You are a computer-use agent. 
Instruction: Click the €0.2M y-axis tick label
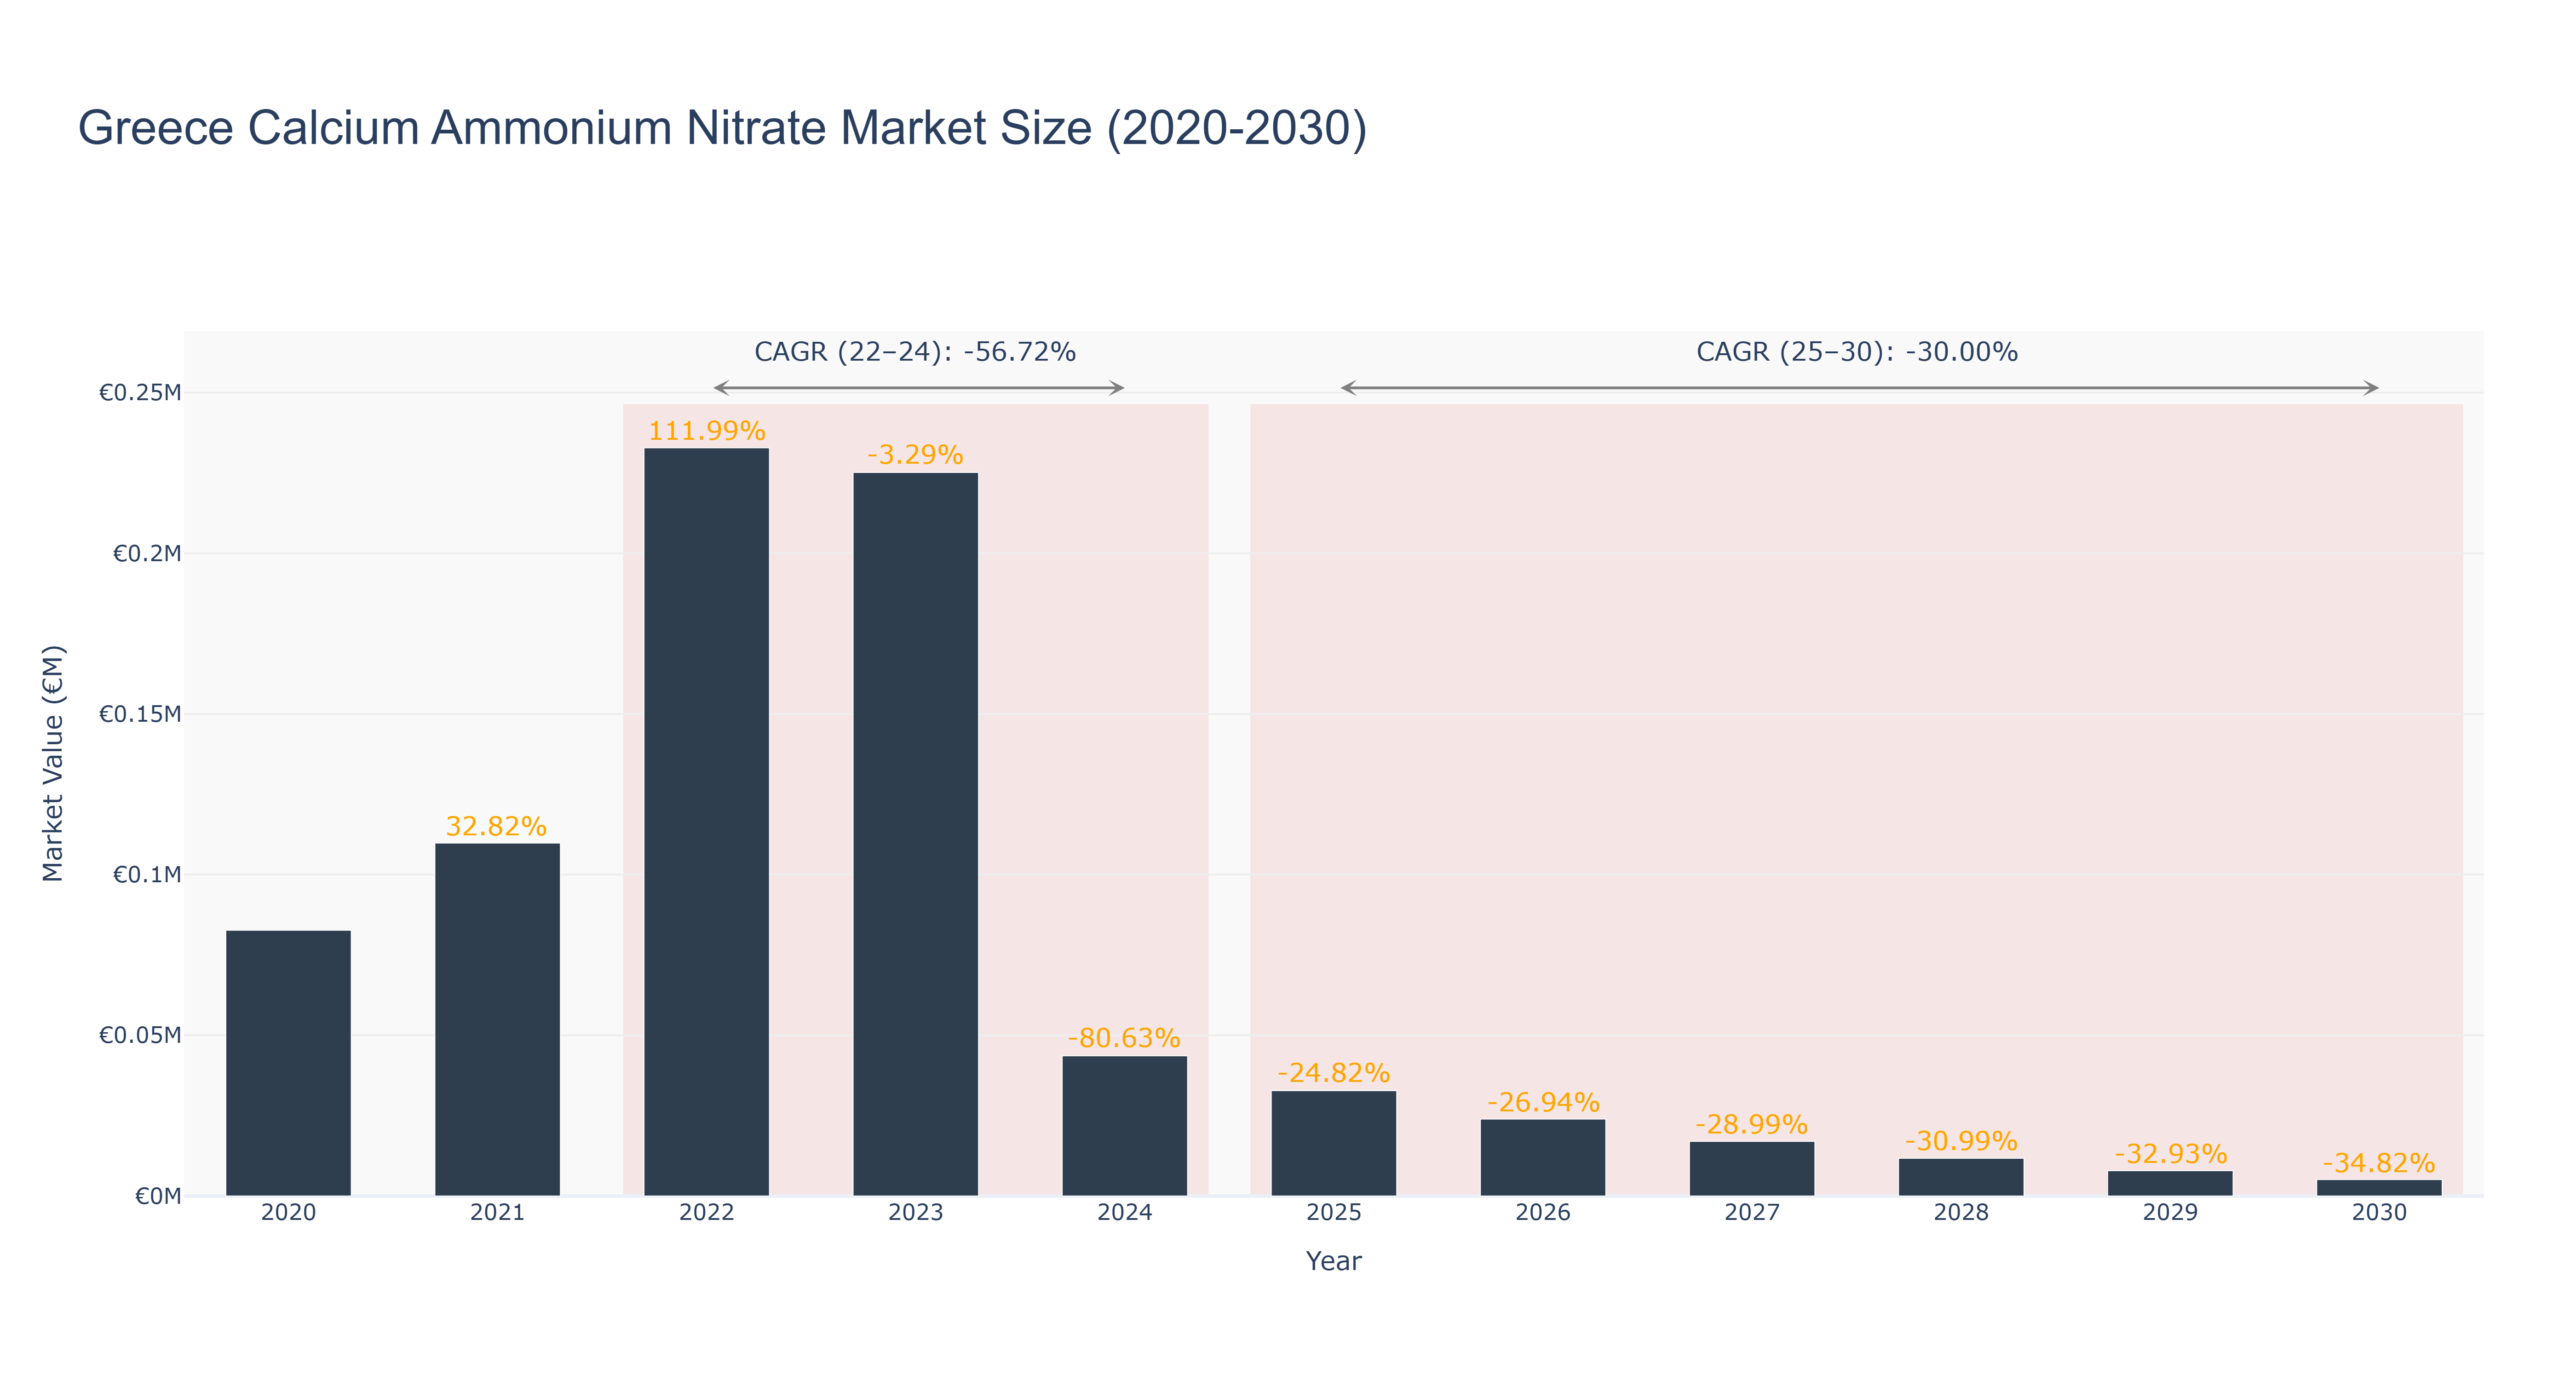click(x=147, y=553)
